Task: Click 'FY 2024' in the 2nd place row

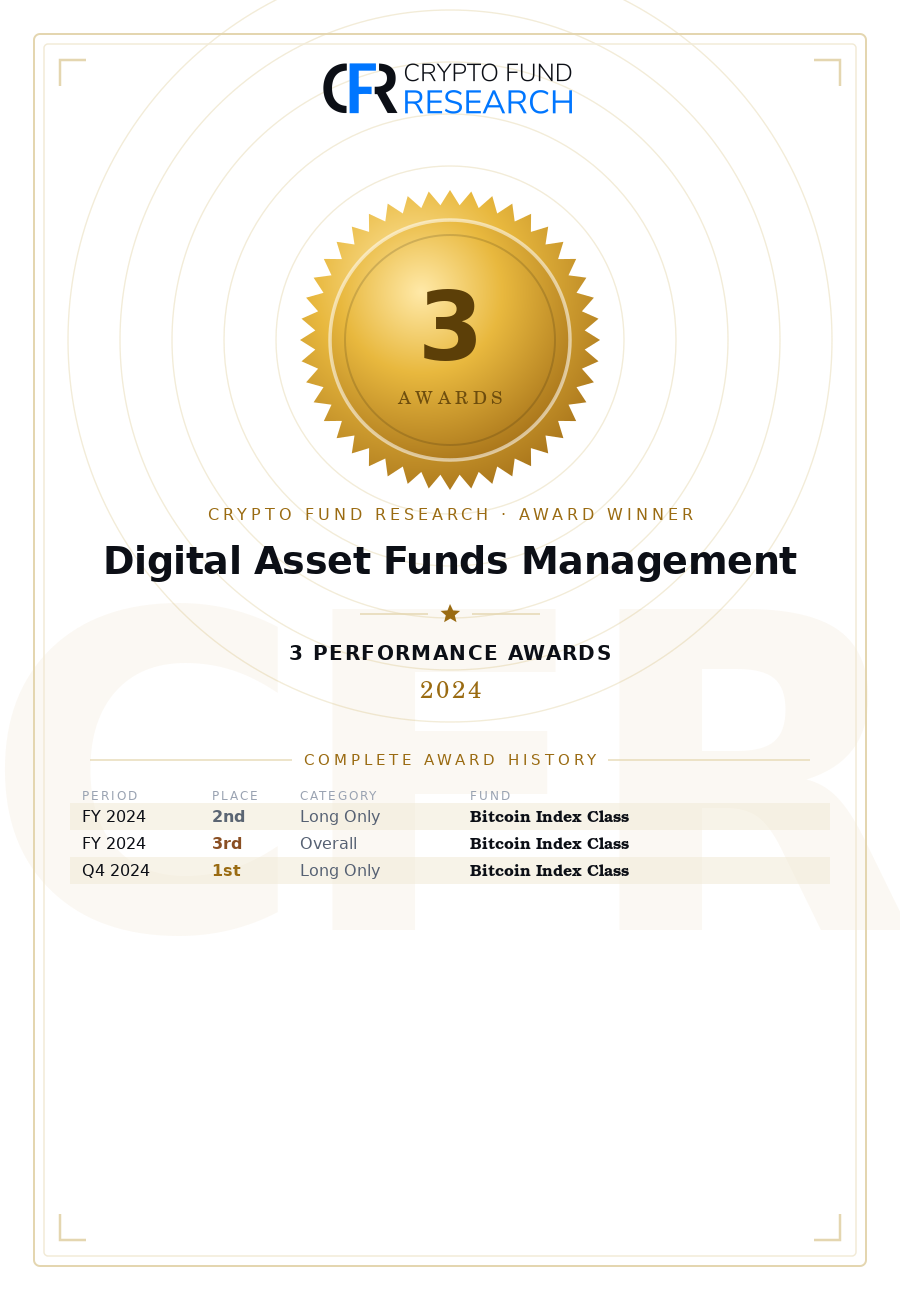Action: click(114, 817)
